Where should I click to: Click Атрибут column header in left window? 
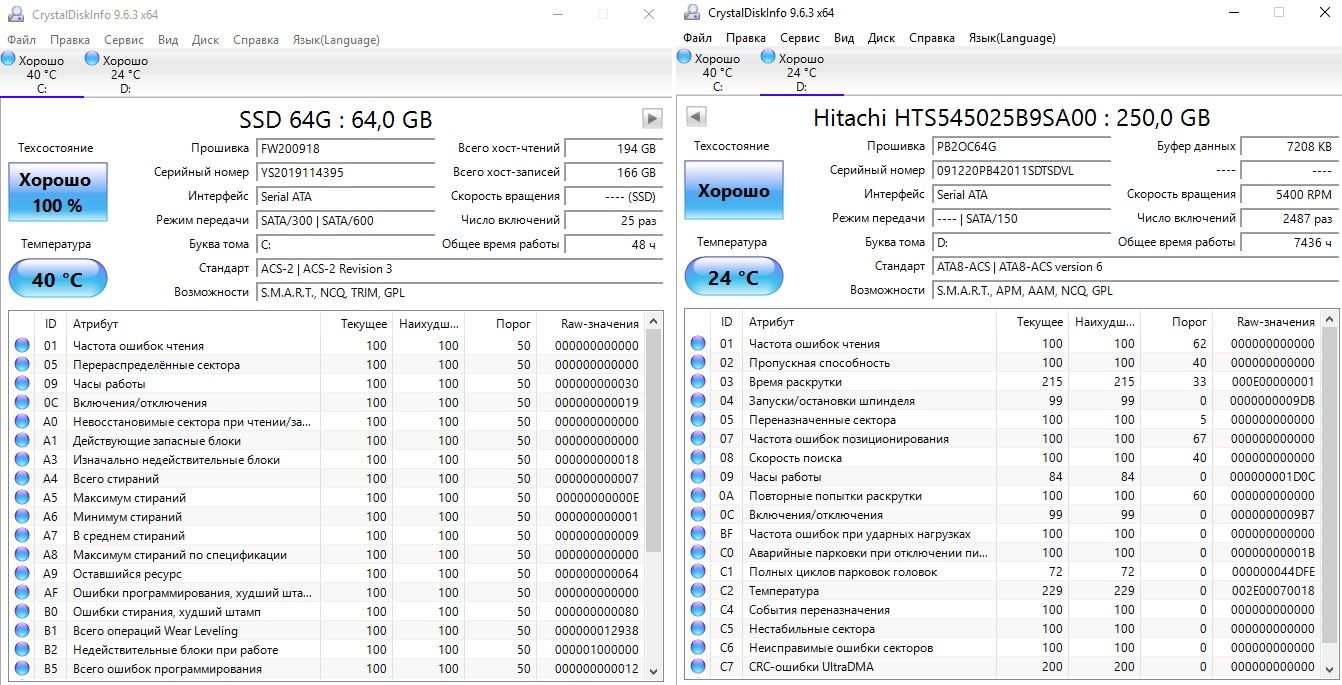(193, 323)
